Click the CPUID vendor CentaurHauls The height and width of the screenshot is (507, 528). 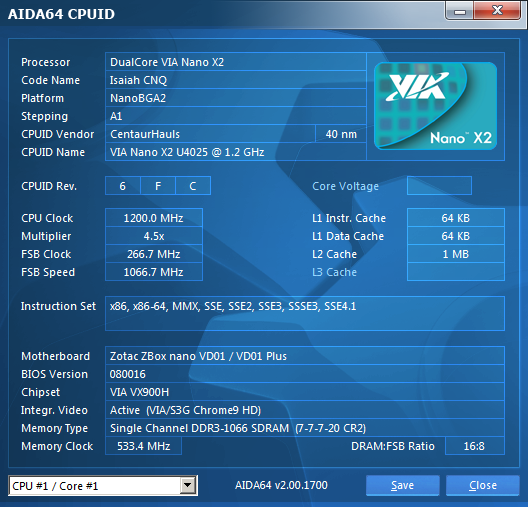tap(210, 134)
